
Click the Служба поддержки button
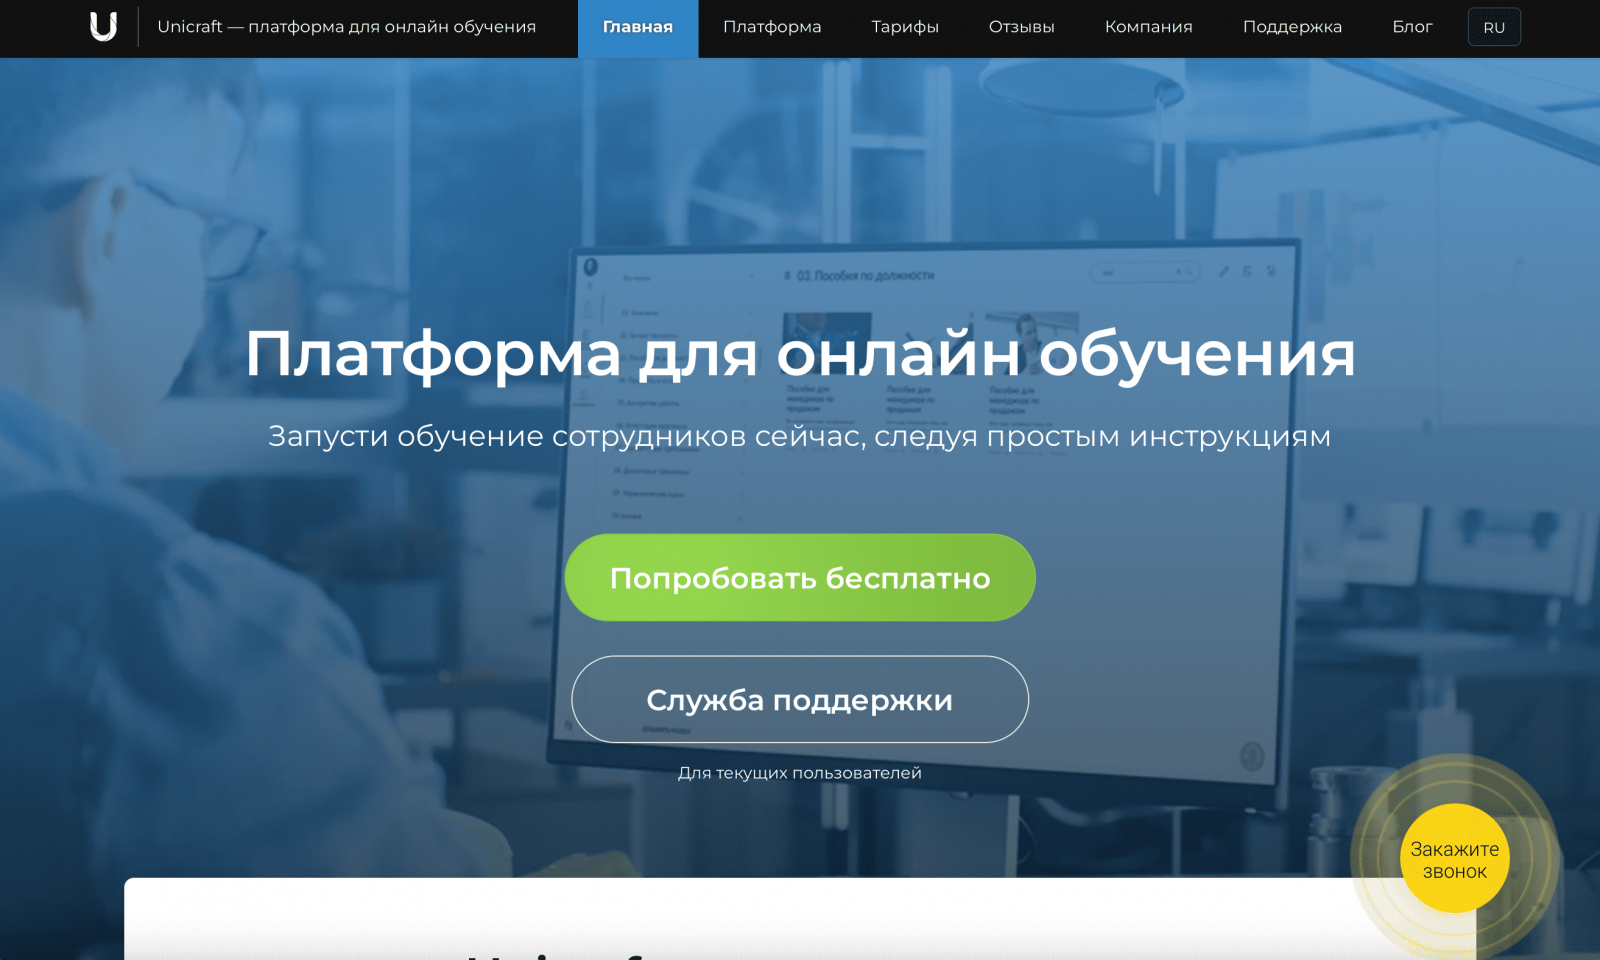pos(800,700)
